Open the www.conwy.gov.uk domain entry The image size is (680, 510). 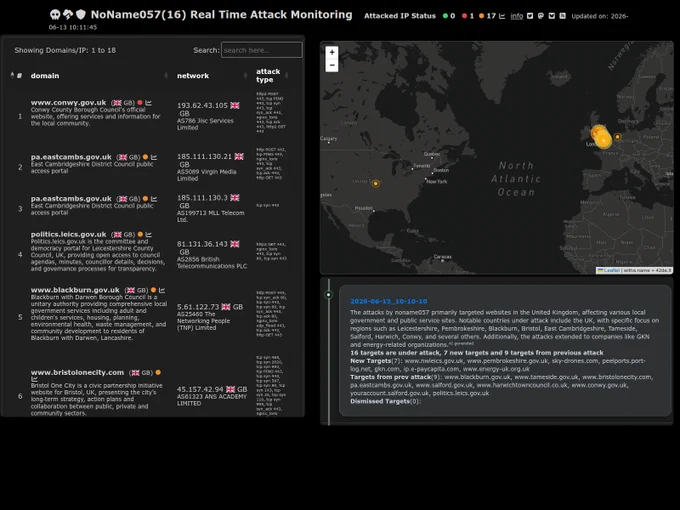[x=68, y=102]
